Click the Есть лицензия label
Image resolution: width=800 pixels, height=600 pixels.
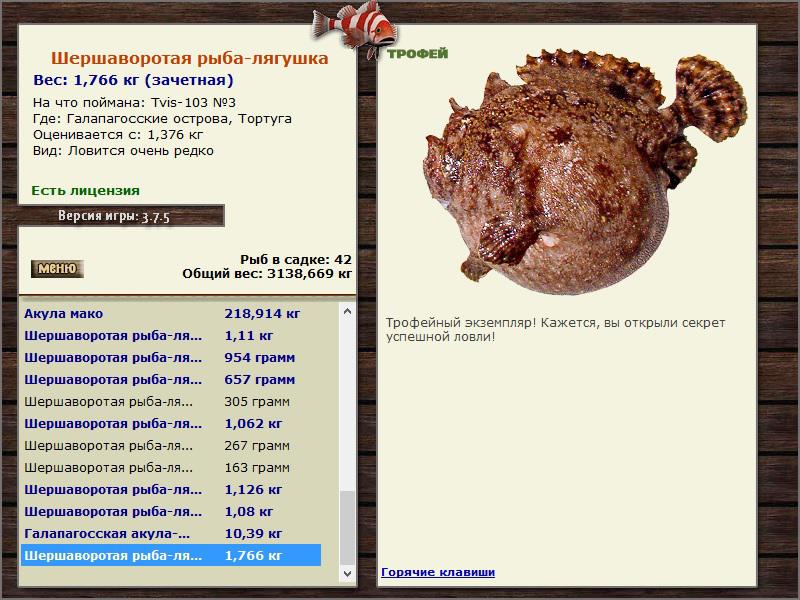85,191
